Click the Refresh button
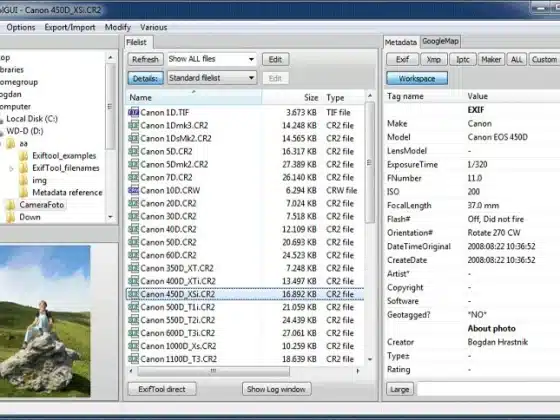 pos(145,59)
